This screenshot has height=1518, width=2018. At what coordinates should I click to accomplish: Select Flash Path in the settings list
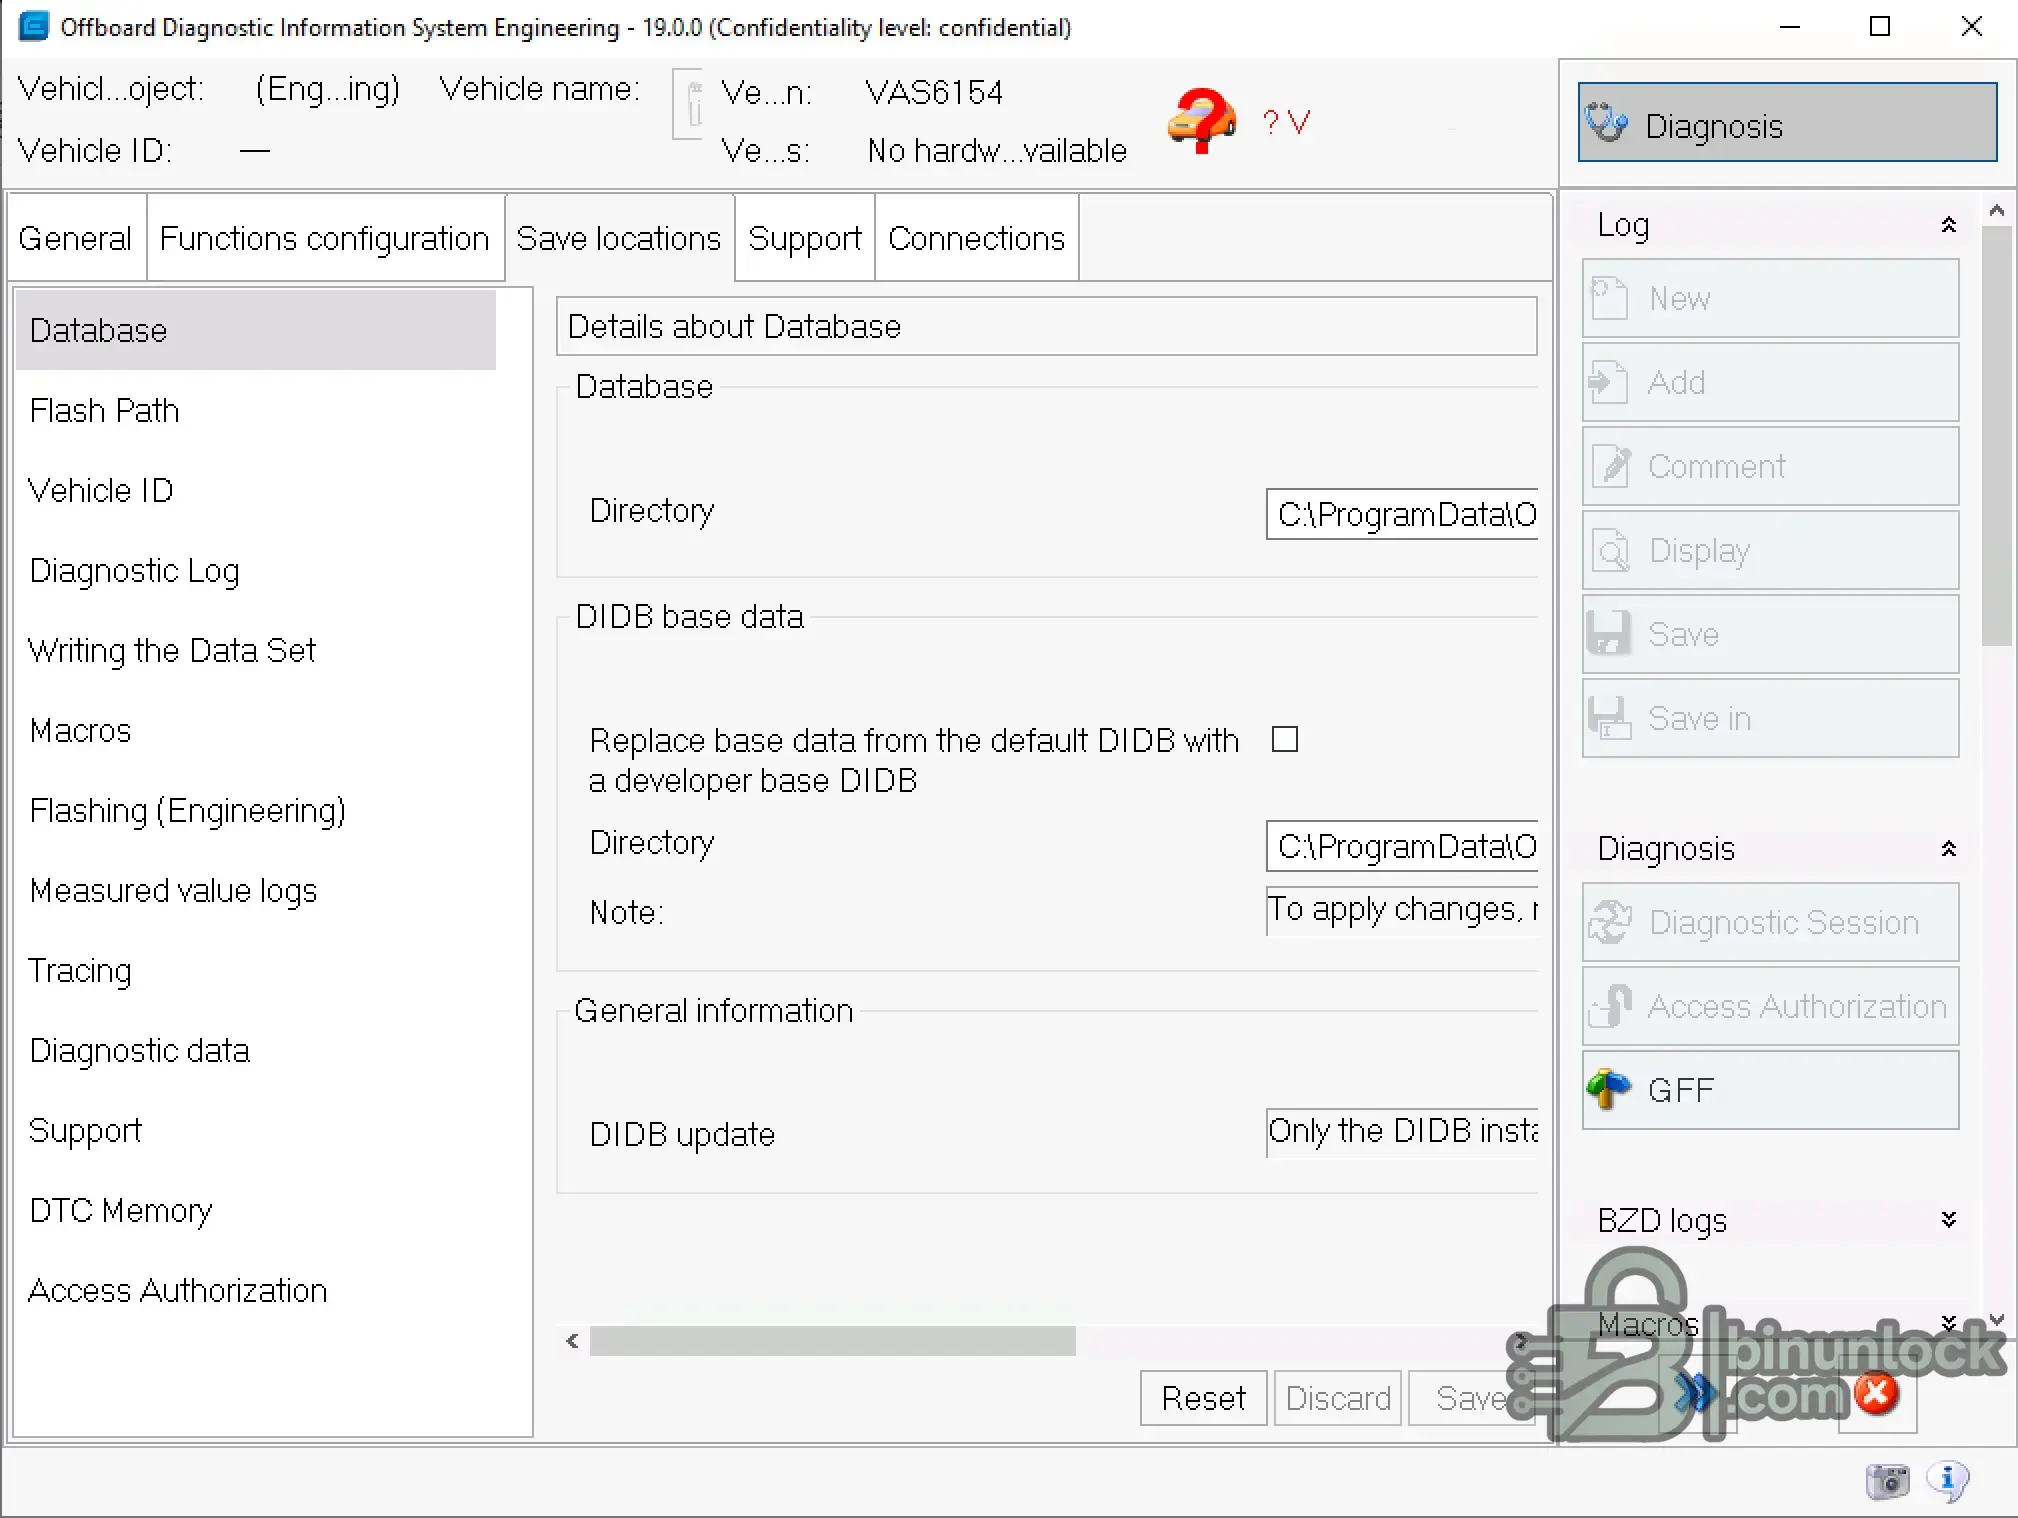[x=256, y=410]
